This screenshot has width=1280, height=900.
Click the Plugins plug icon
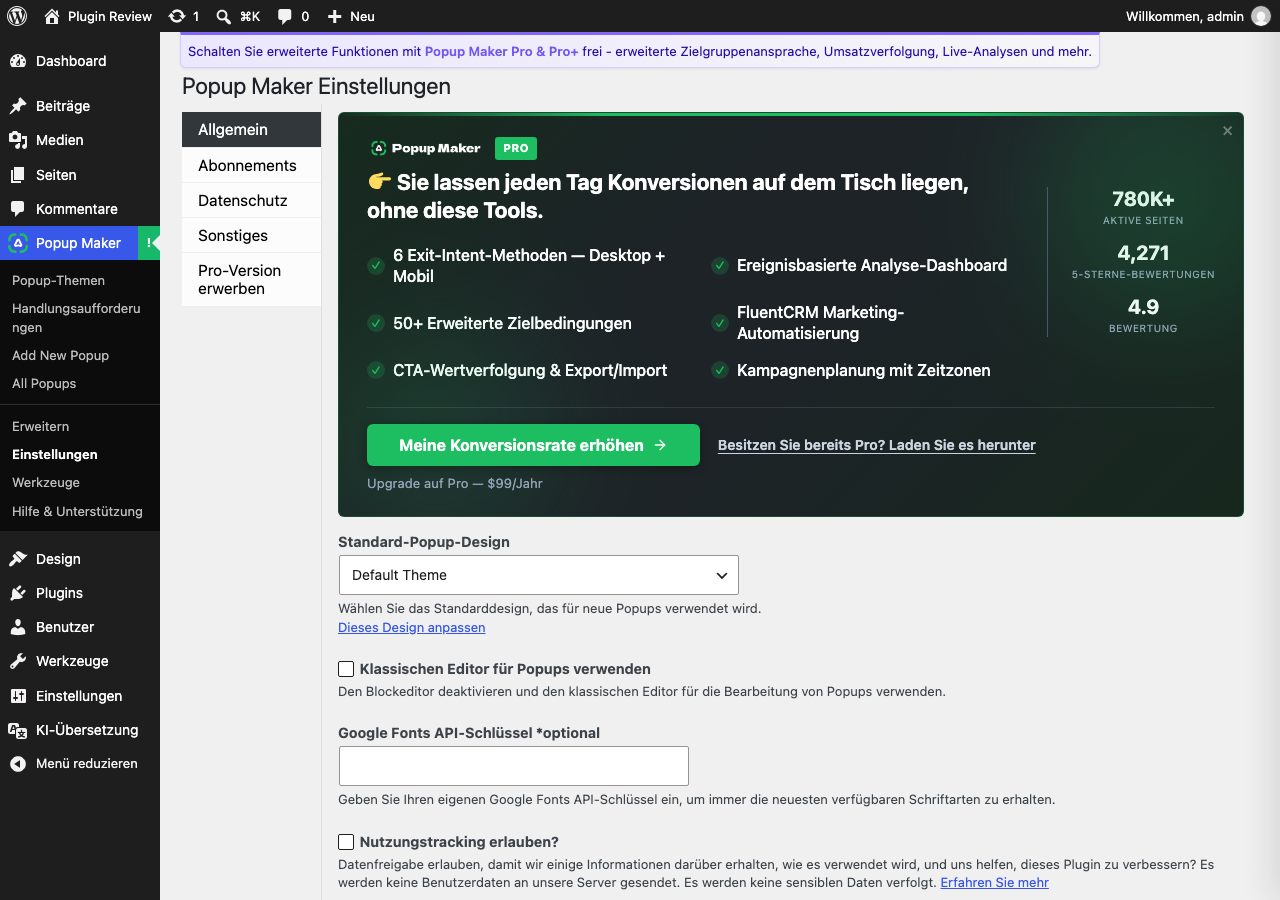18,593
